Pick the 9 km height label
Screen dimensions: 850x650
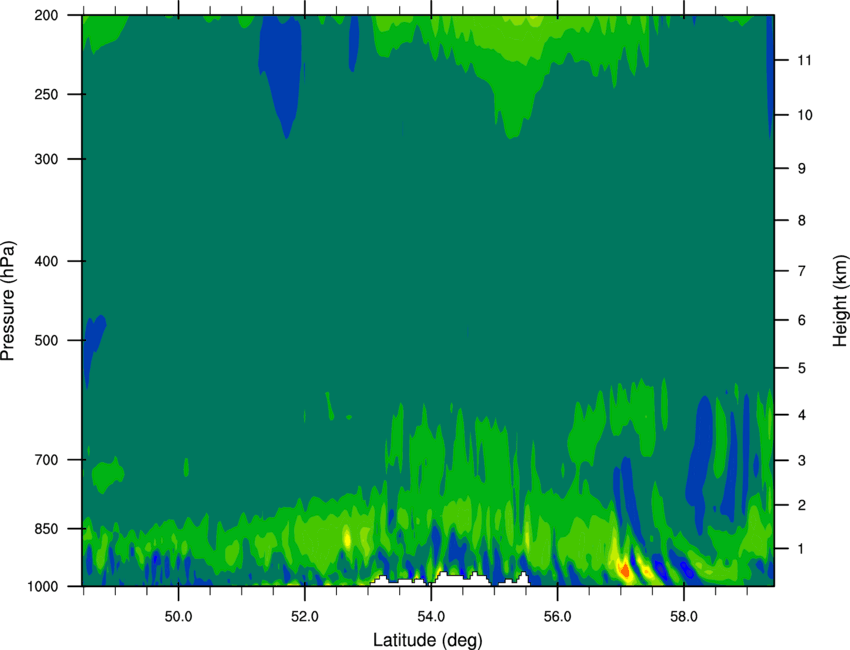click(801, 169)
